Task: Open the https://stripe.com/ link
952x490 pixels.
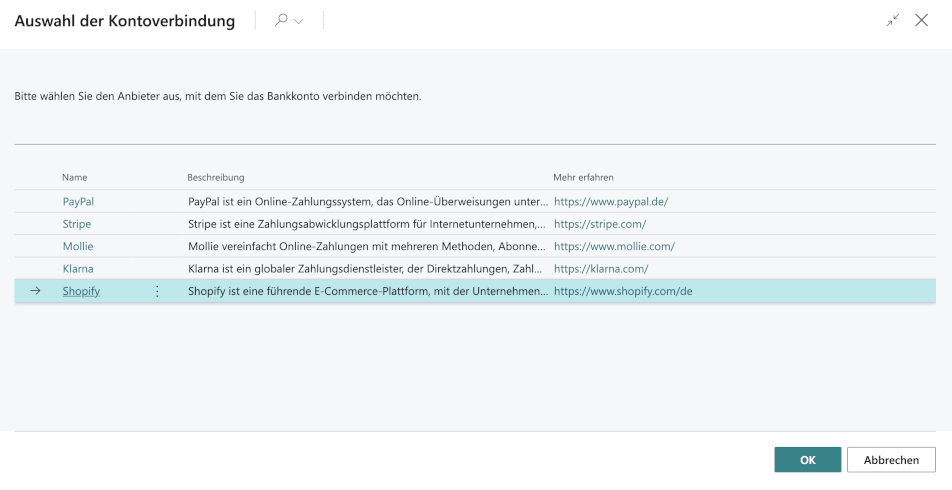Action: (x=600, y=224)
